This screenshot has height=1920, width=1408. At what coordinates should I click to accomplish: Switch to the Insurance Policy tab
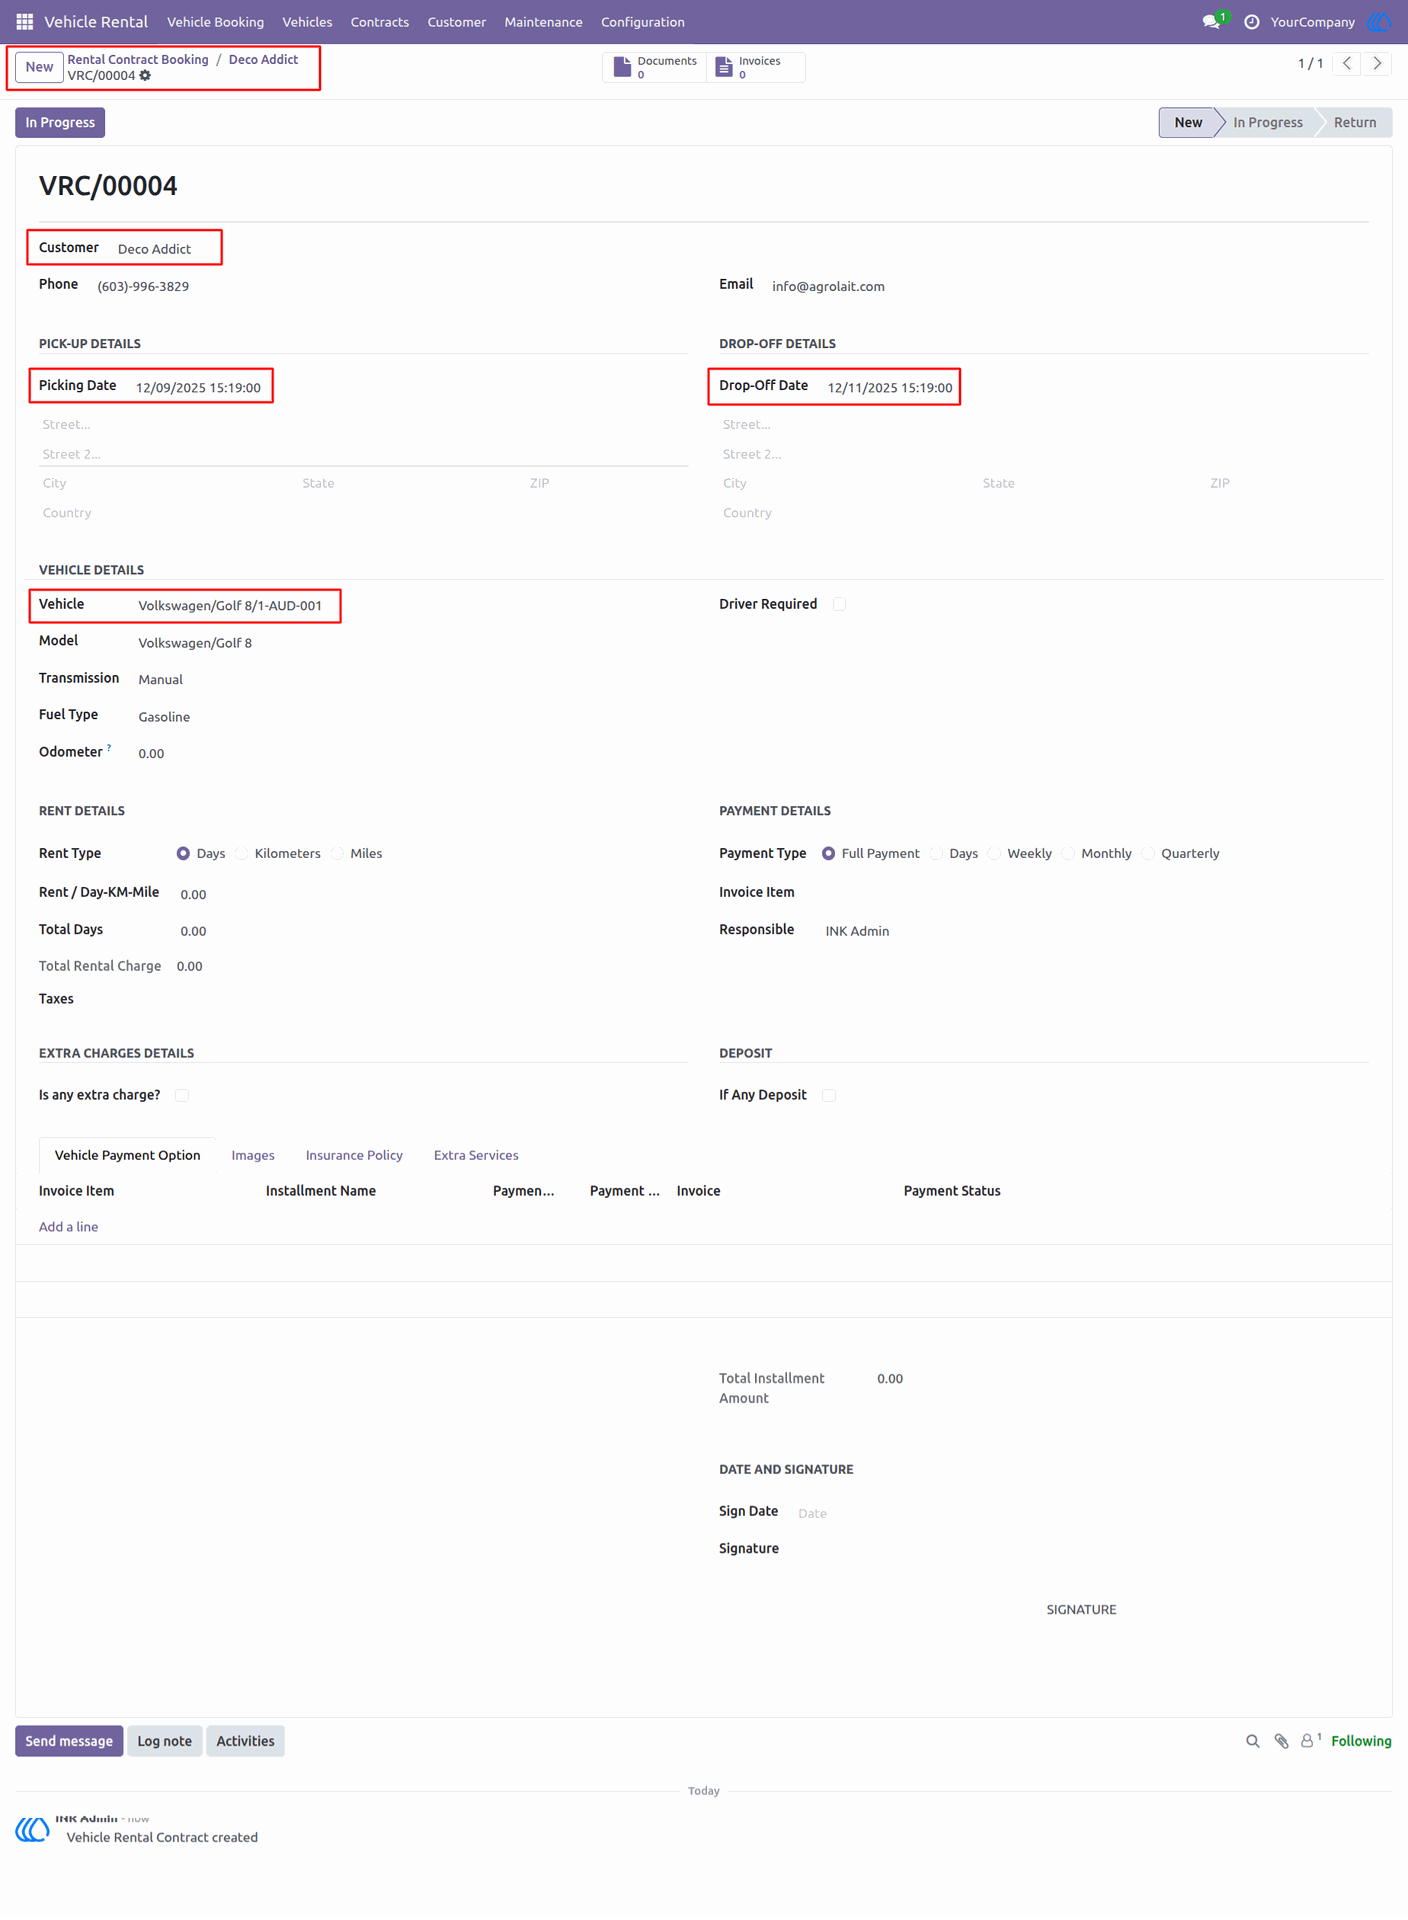(x=354, y=1155)
